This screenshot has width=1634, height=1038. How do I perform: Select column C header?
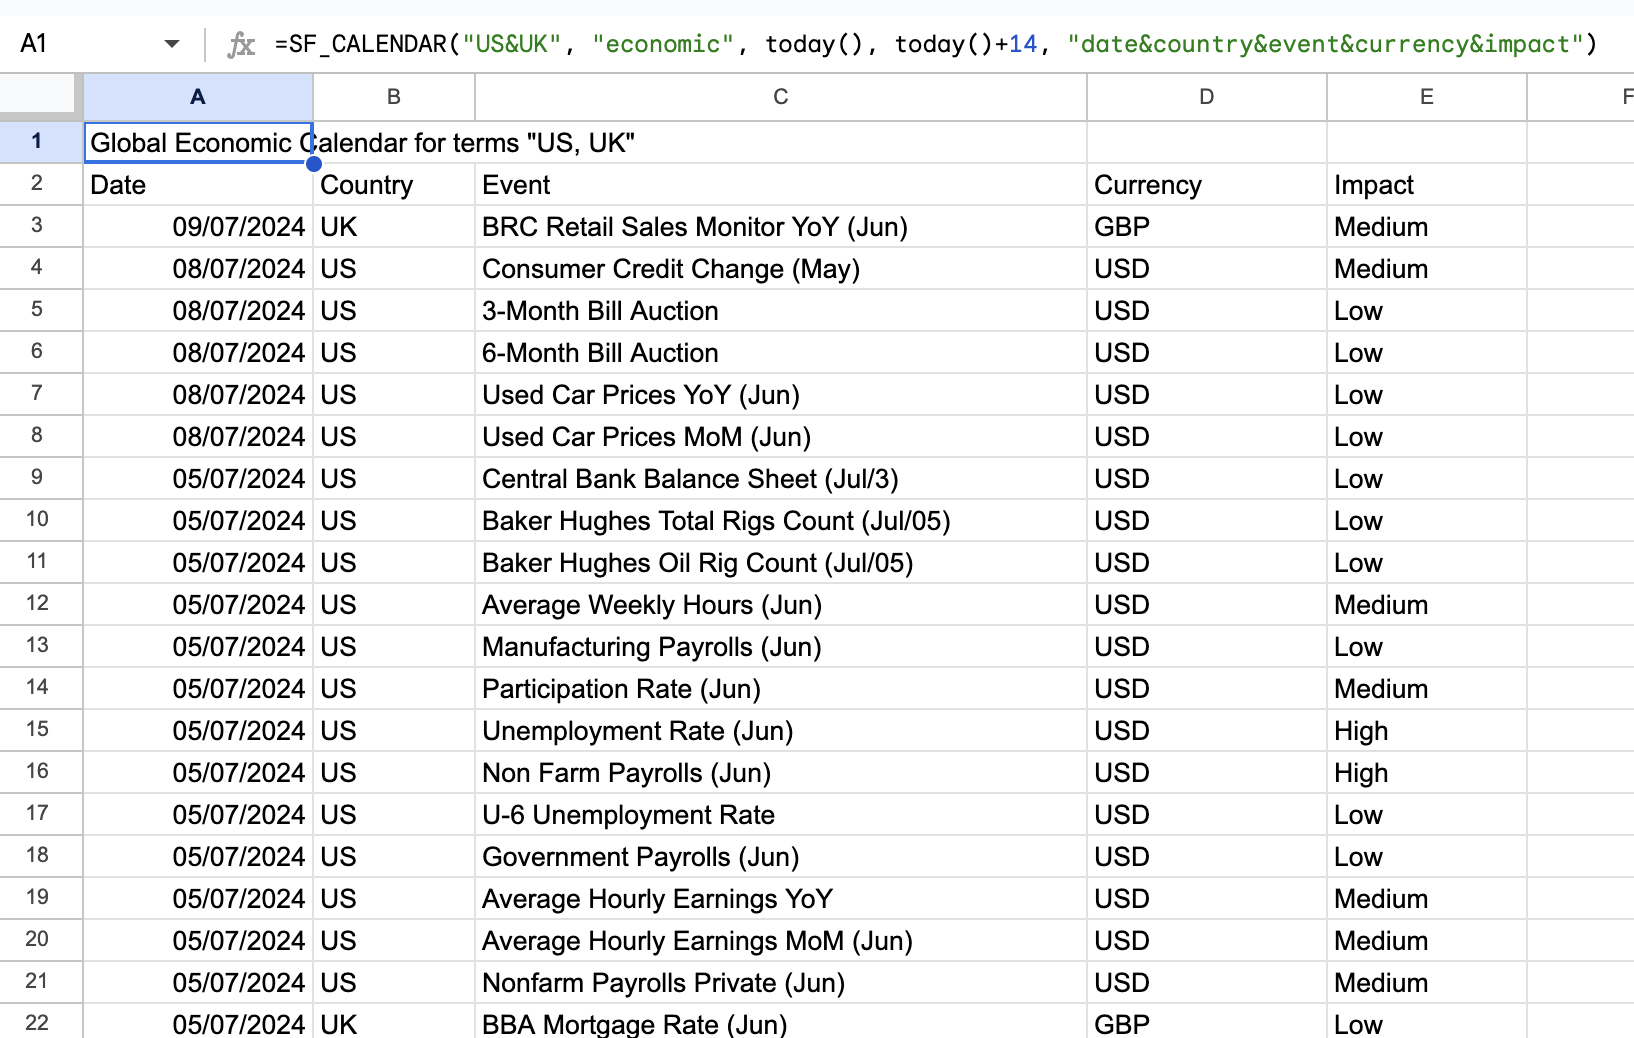[x=781, y=97]
